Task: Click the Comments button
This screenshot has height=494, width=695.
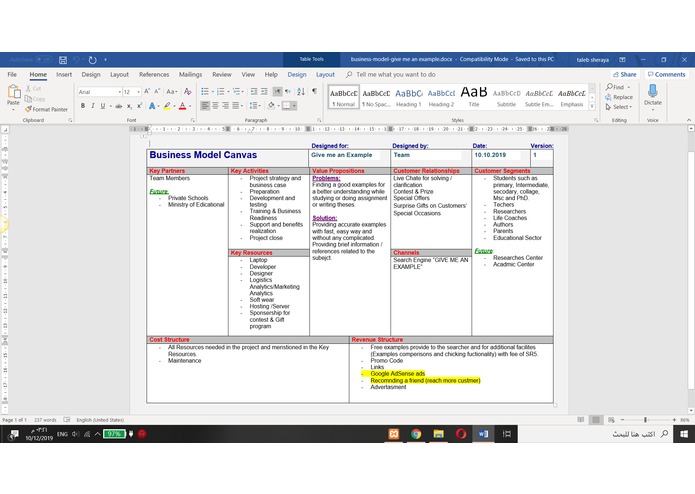Action: 667,74
